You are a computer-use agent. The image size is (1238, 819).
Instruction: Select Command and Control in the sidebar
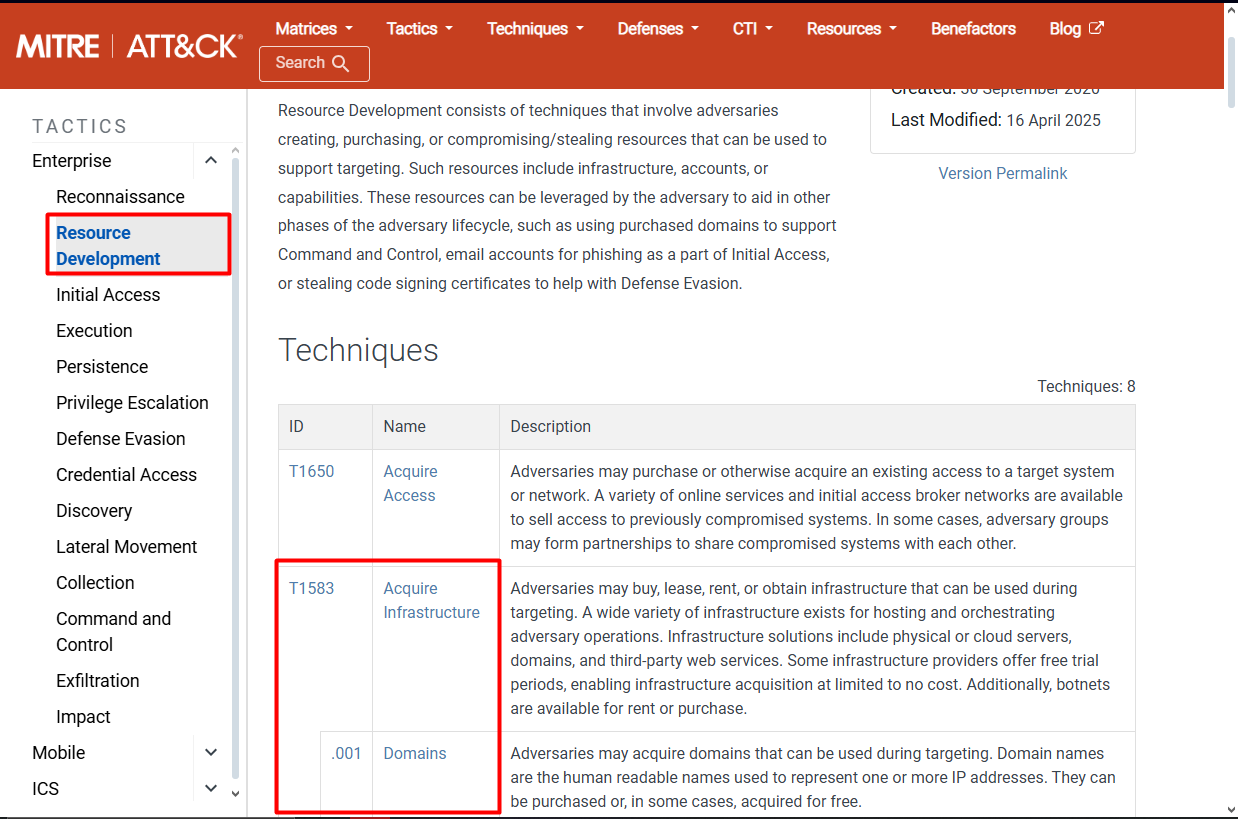pyautogui.click(x=113, y=632)
